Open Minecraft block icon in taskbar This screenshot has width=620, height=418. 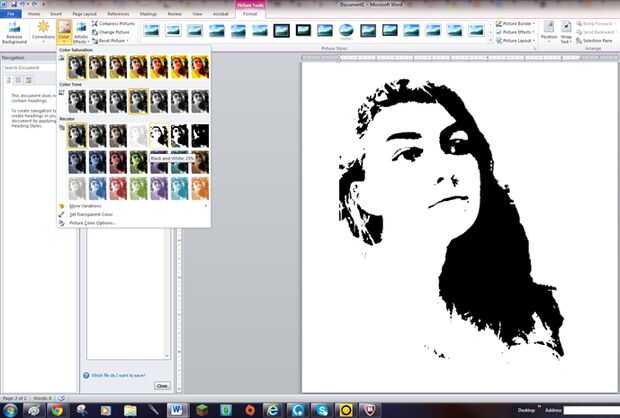(202, 410)
